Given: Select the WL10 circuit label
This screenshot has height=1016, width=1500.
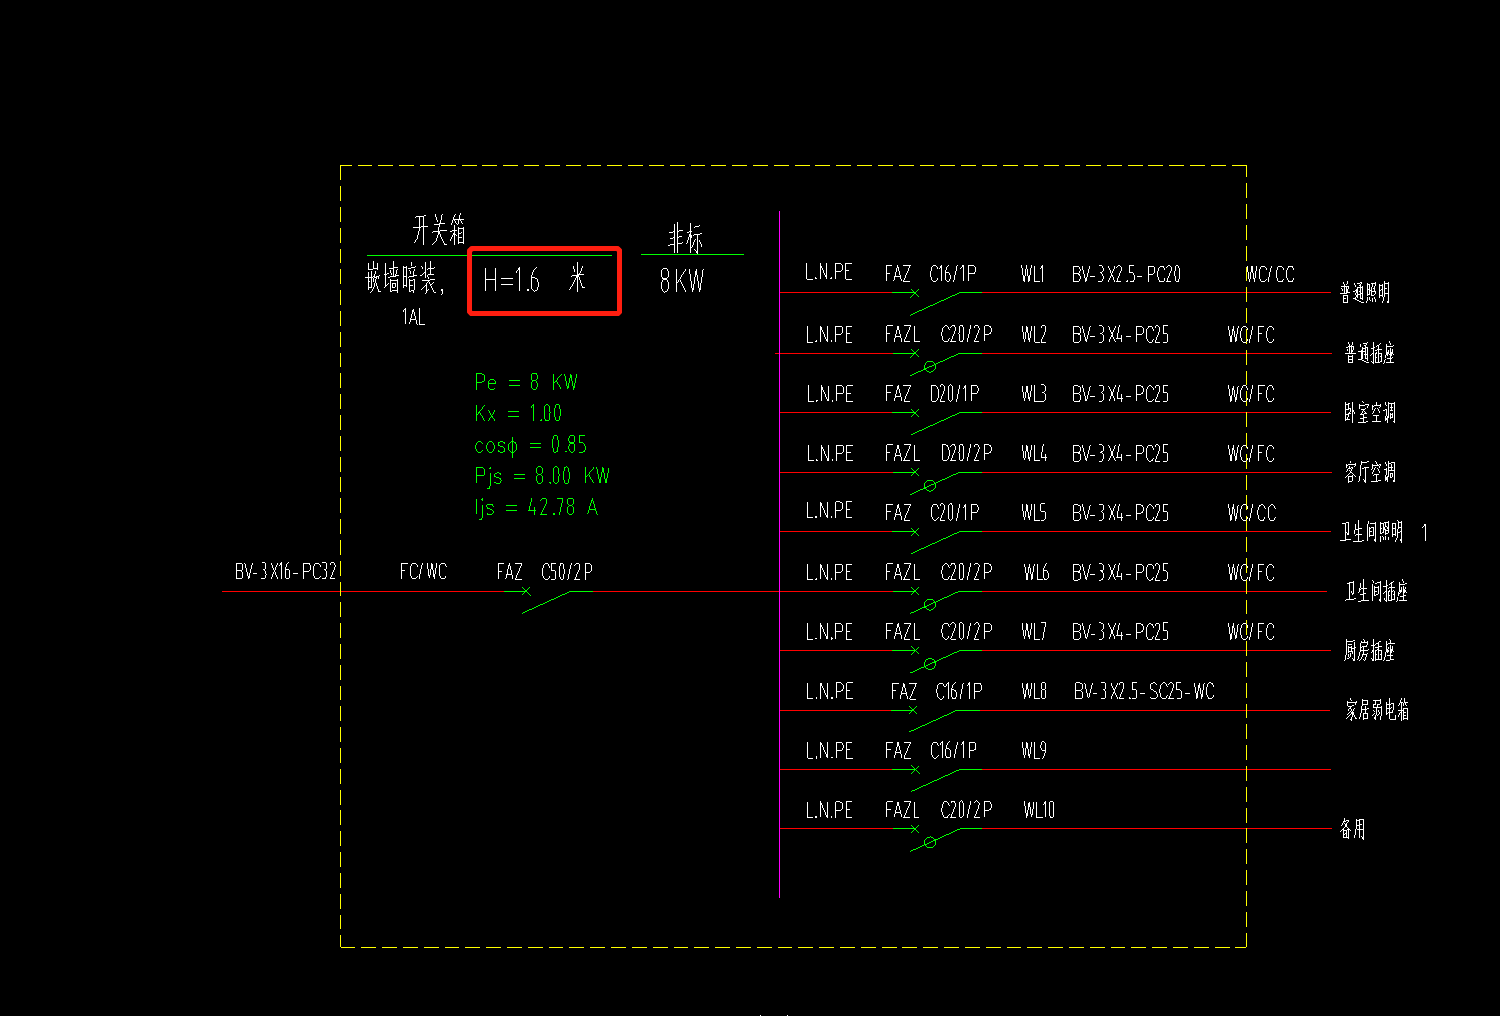Looking at the screenshot, I should 1039,810.
